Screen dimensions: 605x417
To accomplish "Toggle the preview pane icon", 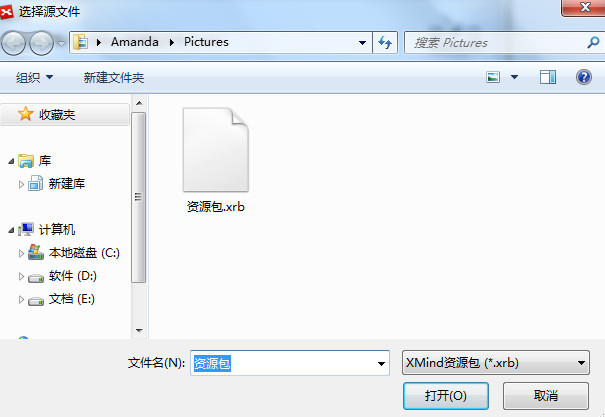I will 548,77.
